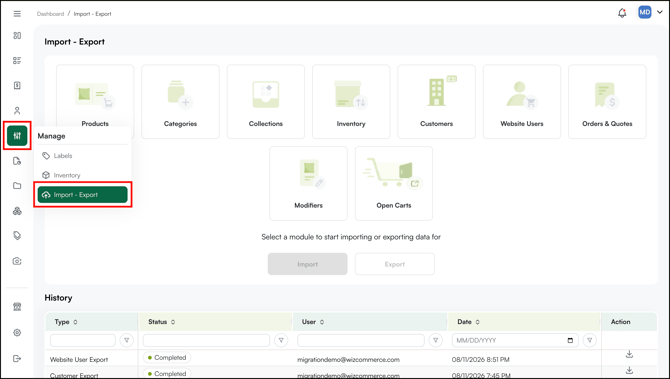
Task: Open the customers person sidebar icon
Action: click(17, 111)
